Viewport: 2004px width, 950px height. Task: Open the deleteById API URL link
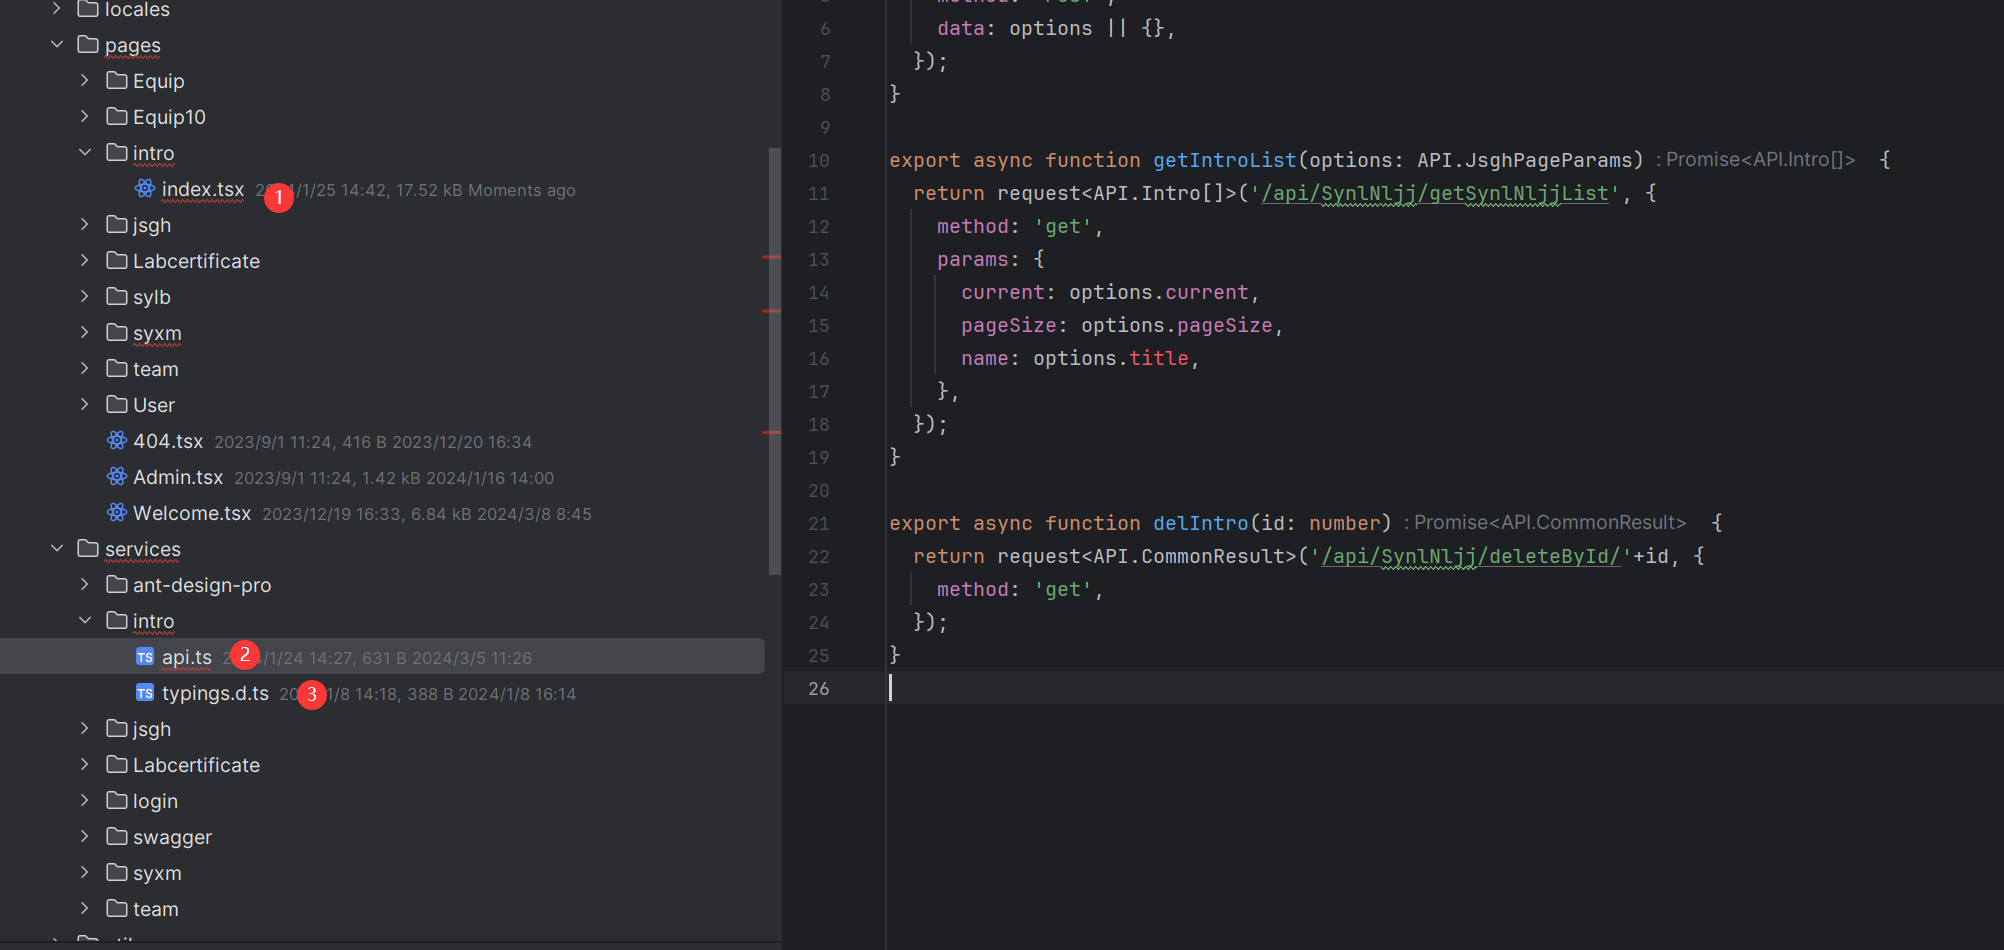click(x=1470, y=557)
